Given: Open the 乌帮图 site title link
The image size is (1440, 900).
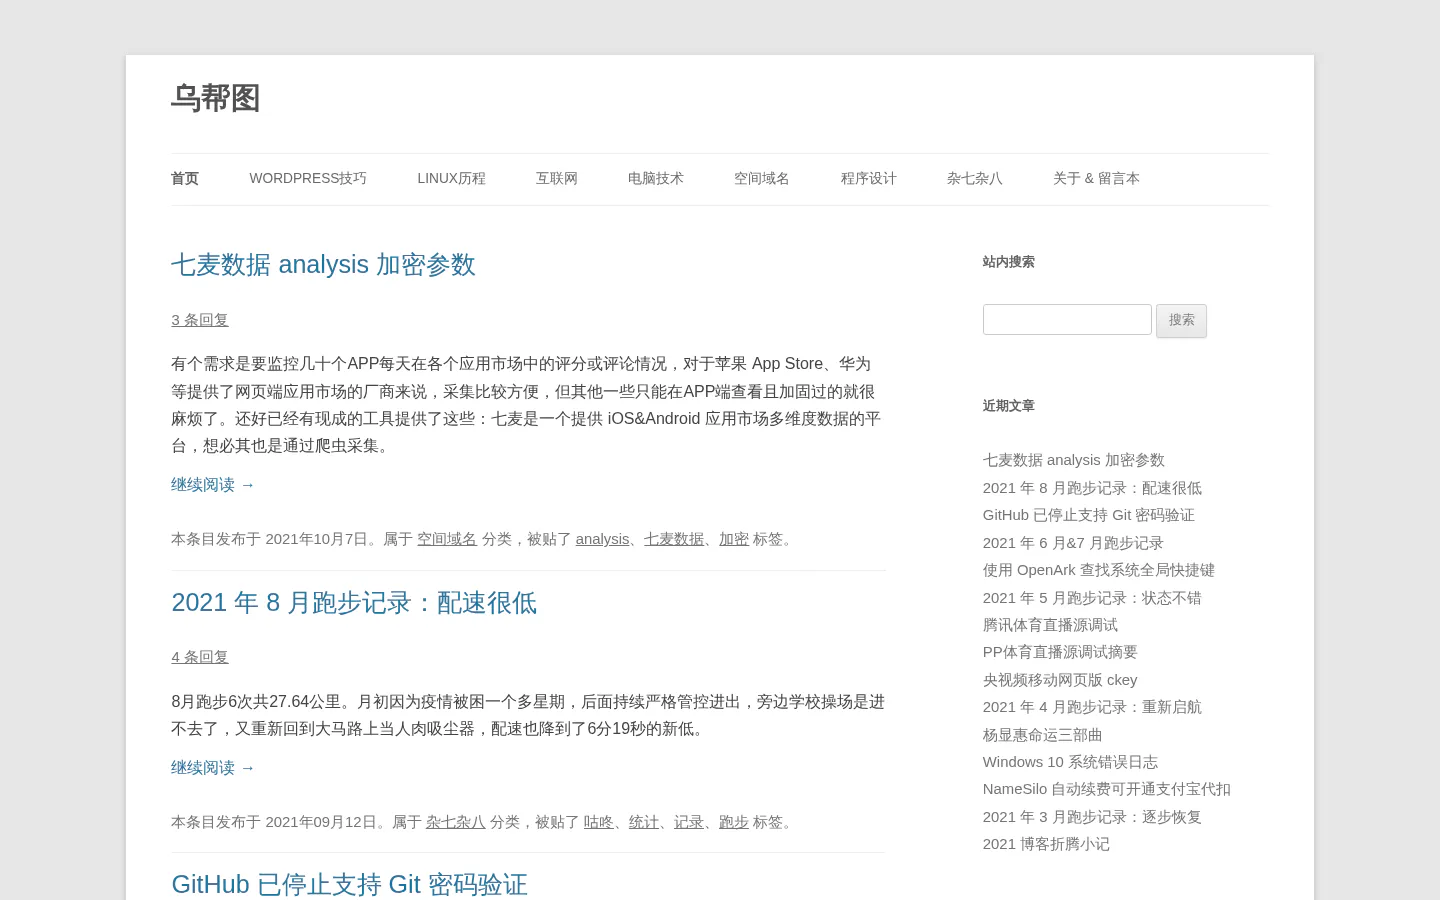Looking at the screenshot, I should (216, 98).
